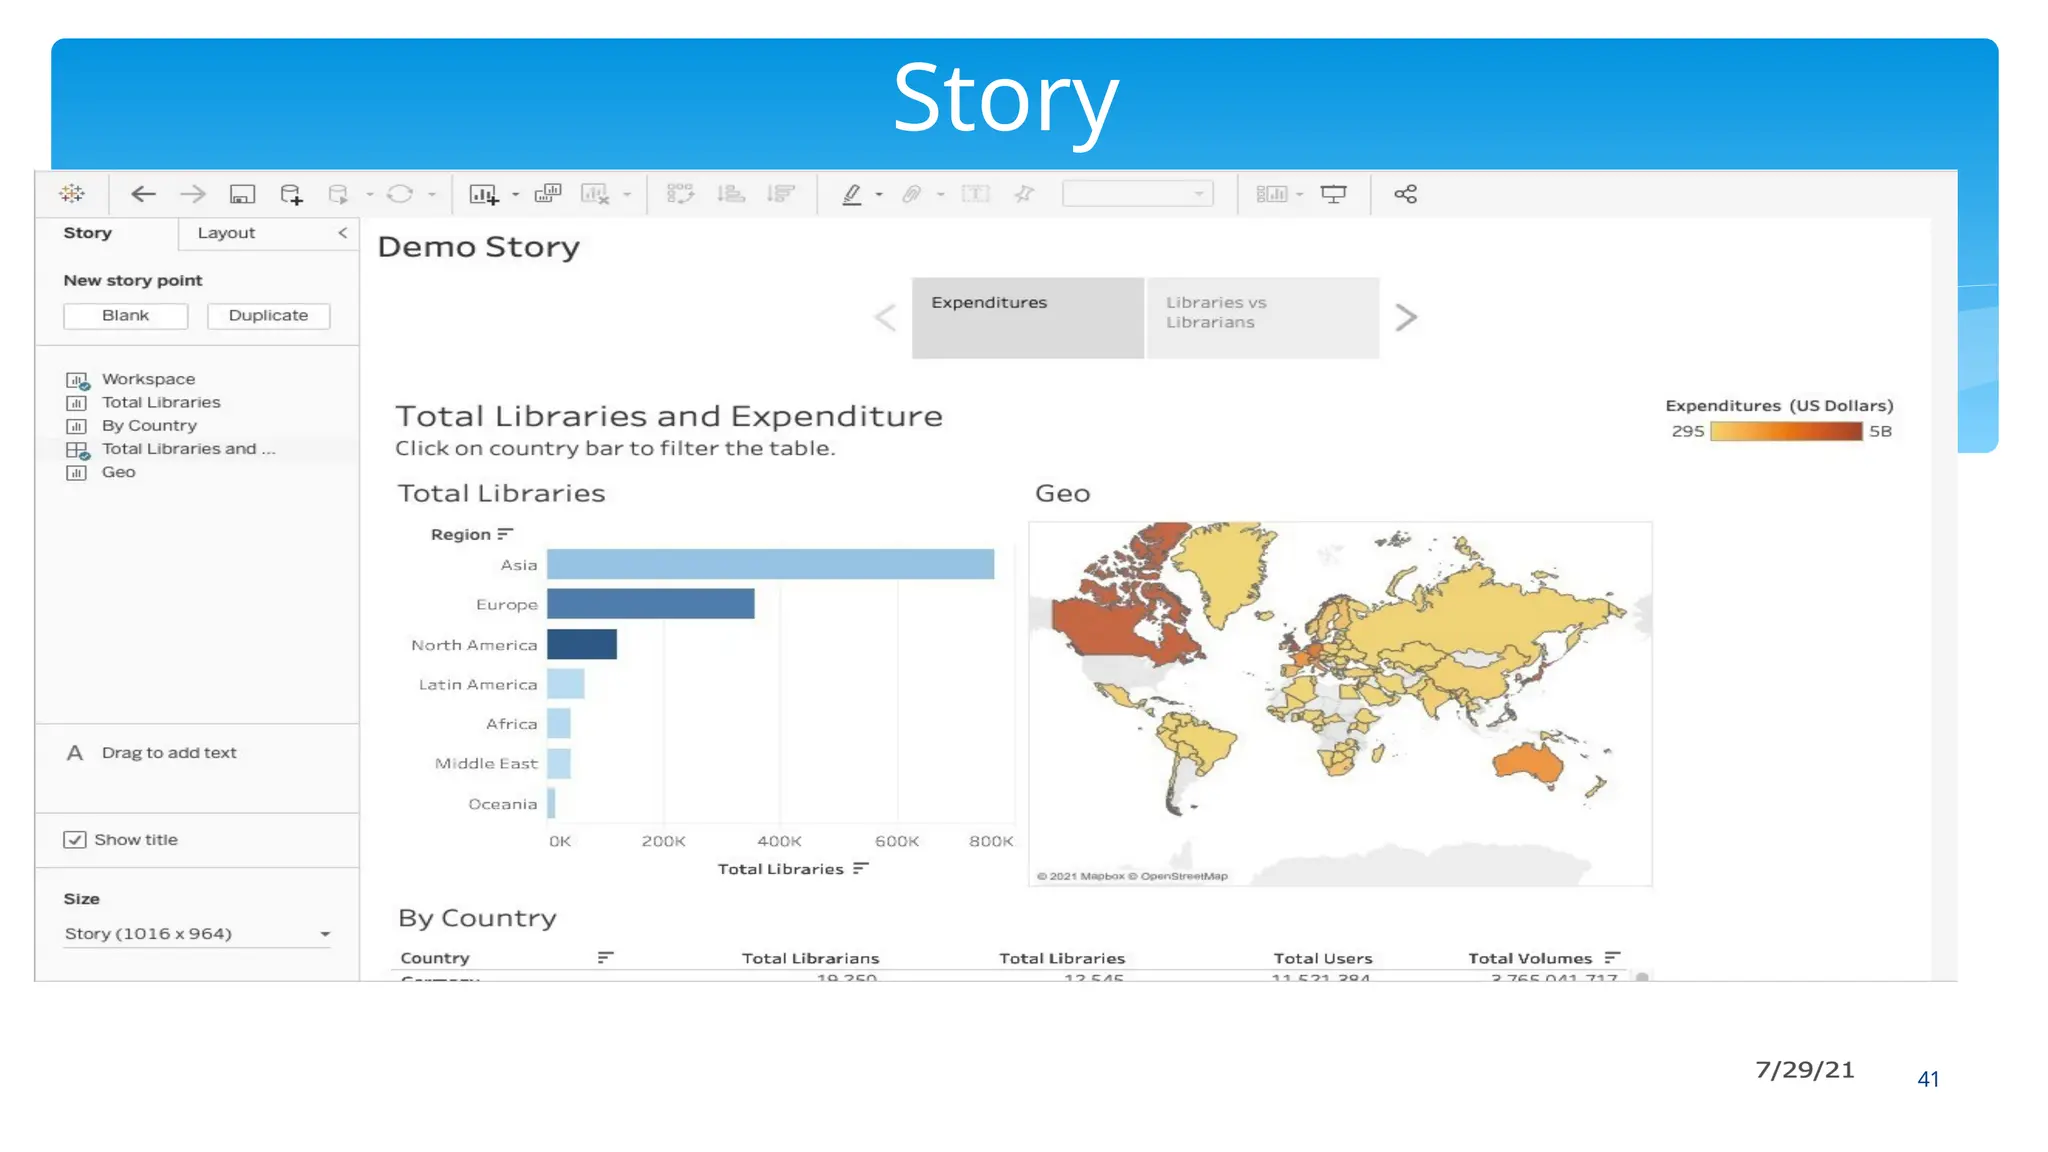Open presentation mode
Image resolution: width=2048 pixels, height=1152 pixels.
coord(1333,194)
